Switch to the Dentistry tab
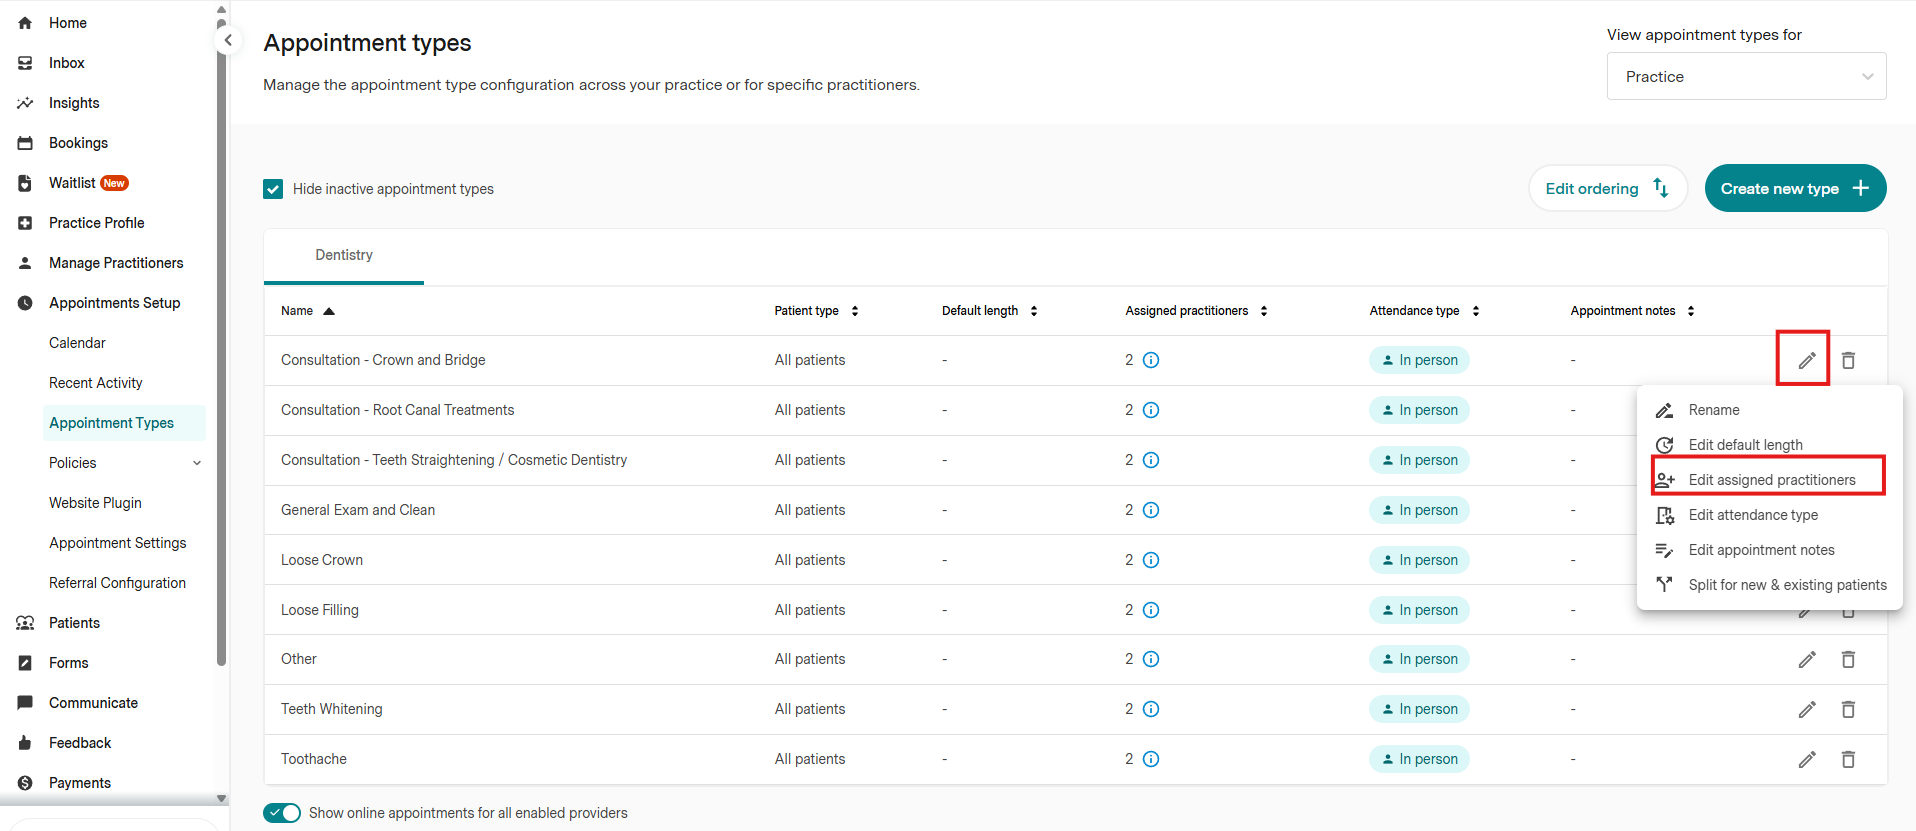The width and height of the screenshot is (1916, 831). coord(344,255)
